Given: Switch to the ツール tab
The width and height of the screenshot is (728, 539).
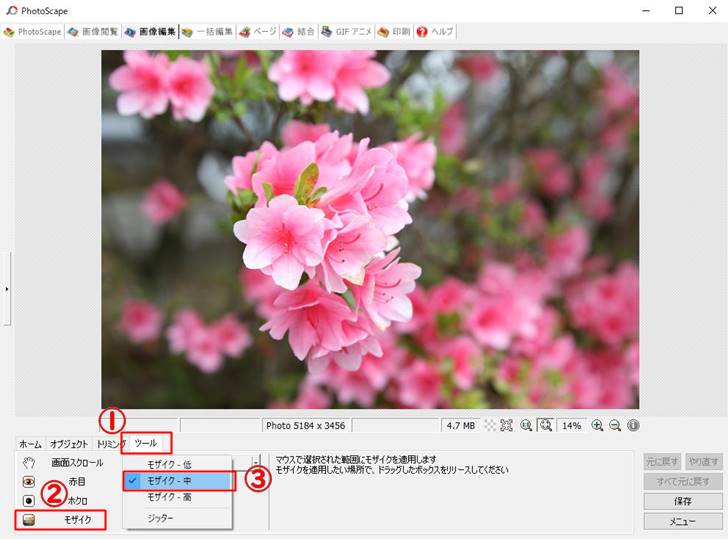Looking at the screenshot, I should coord(146,443).
